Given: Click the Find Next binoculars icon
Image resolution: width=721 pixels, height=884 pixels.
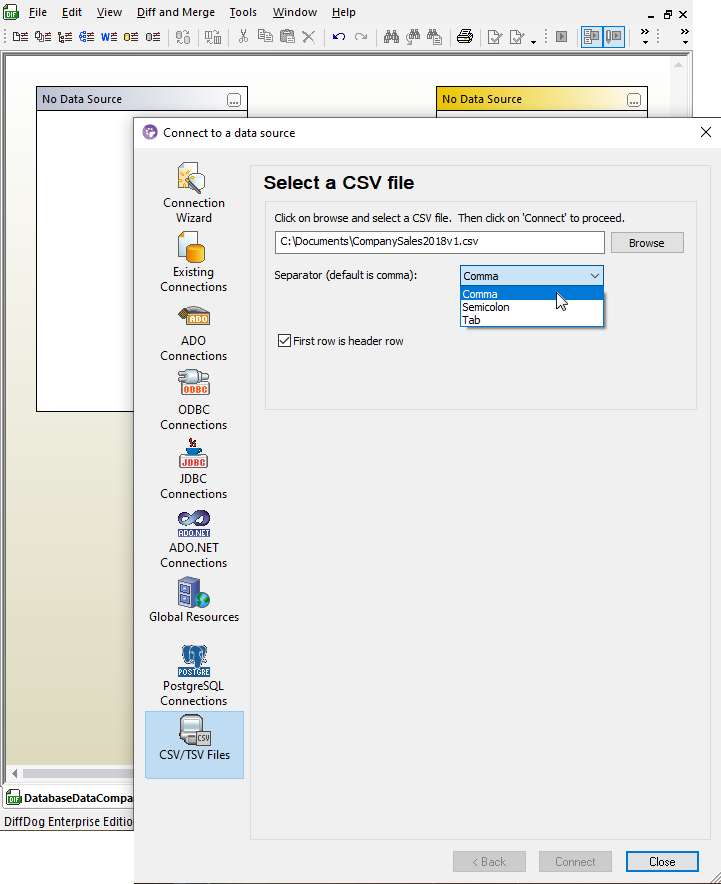Looking at the screenshot, I should pos(413,37).
